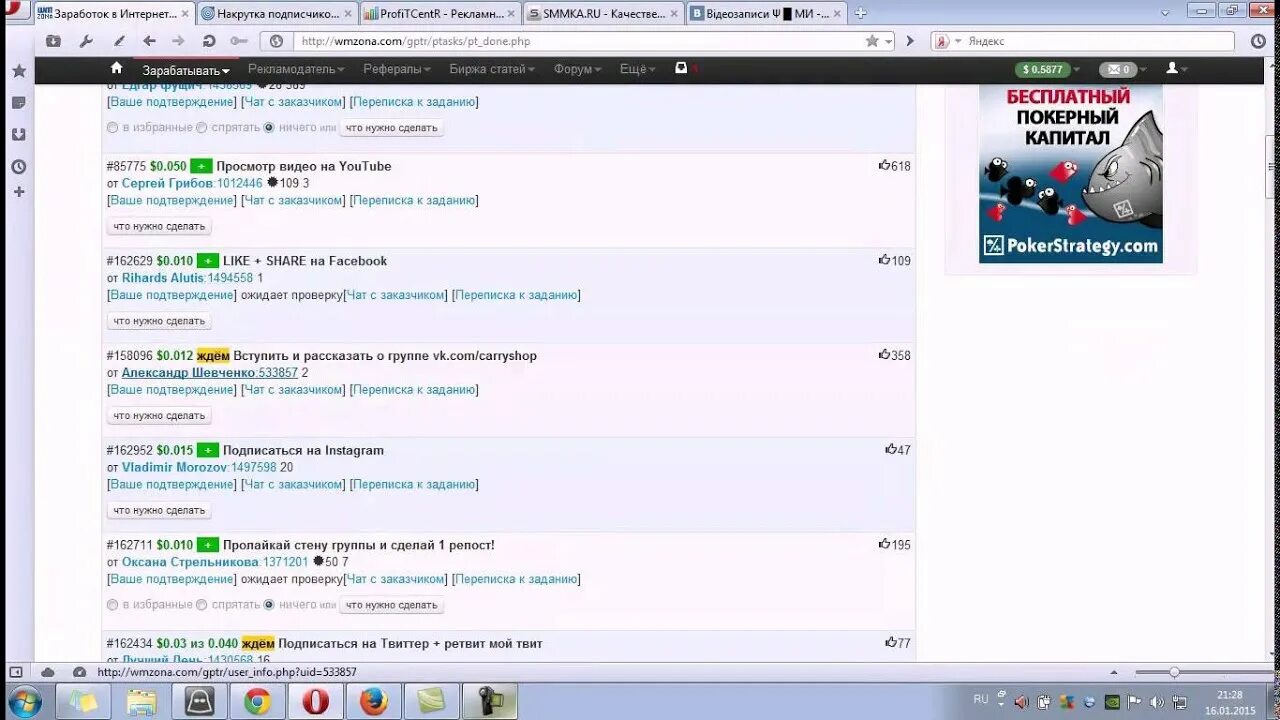The image size is (1280, 720).
Task: Click the key password wand icon
Action: [x=238, y=41]
